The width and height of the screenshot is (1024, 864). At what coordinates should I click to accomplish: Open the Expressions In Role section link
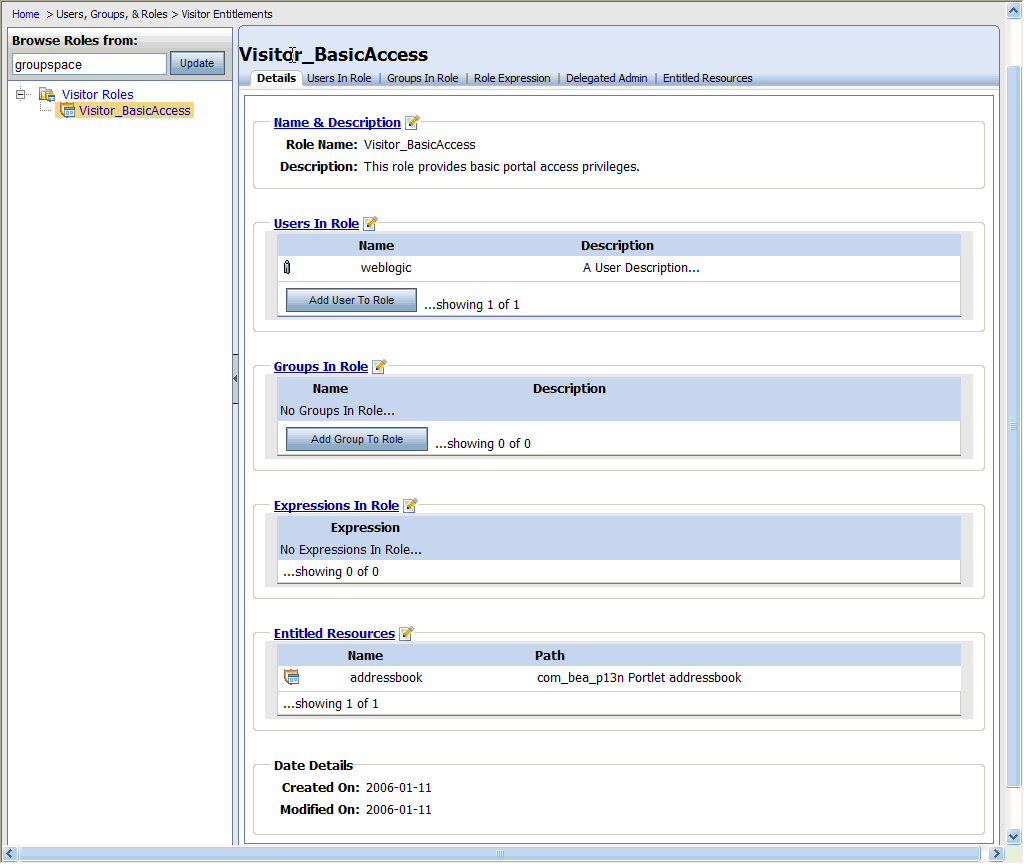[x=336, y=505]
